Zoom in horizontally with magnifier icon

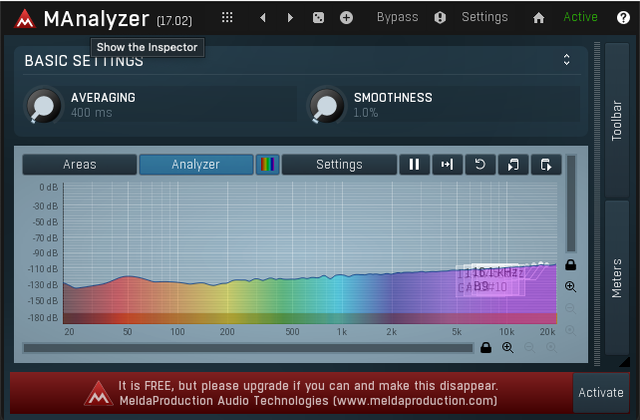(x=508, y=348)
